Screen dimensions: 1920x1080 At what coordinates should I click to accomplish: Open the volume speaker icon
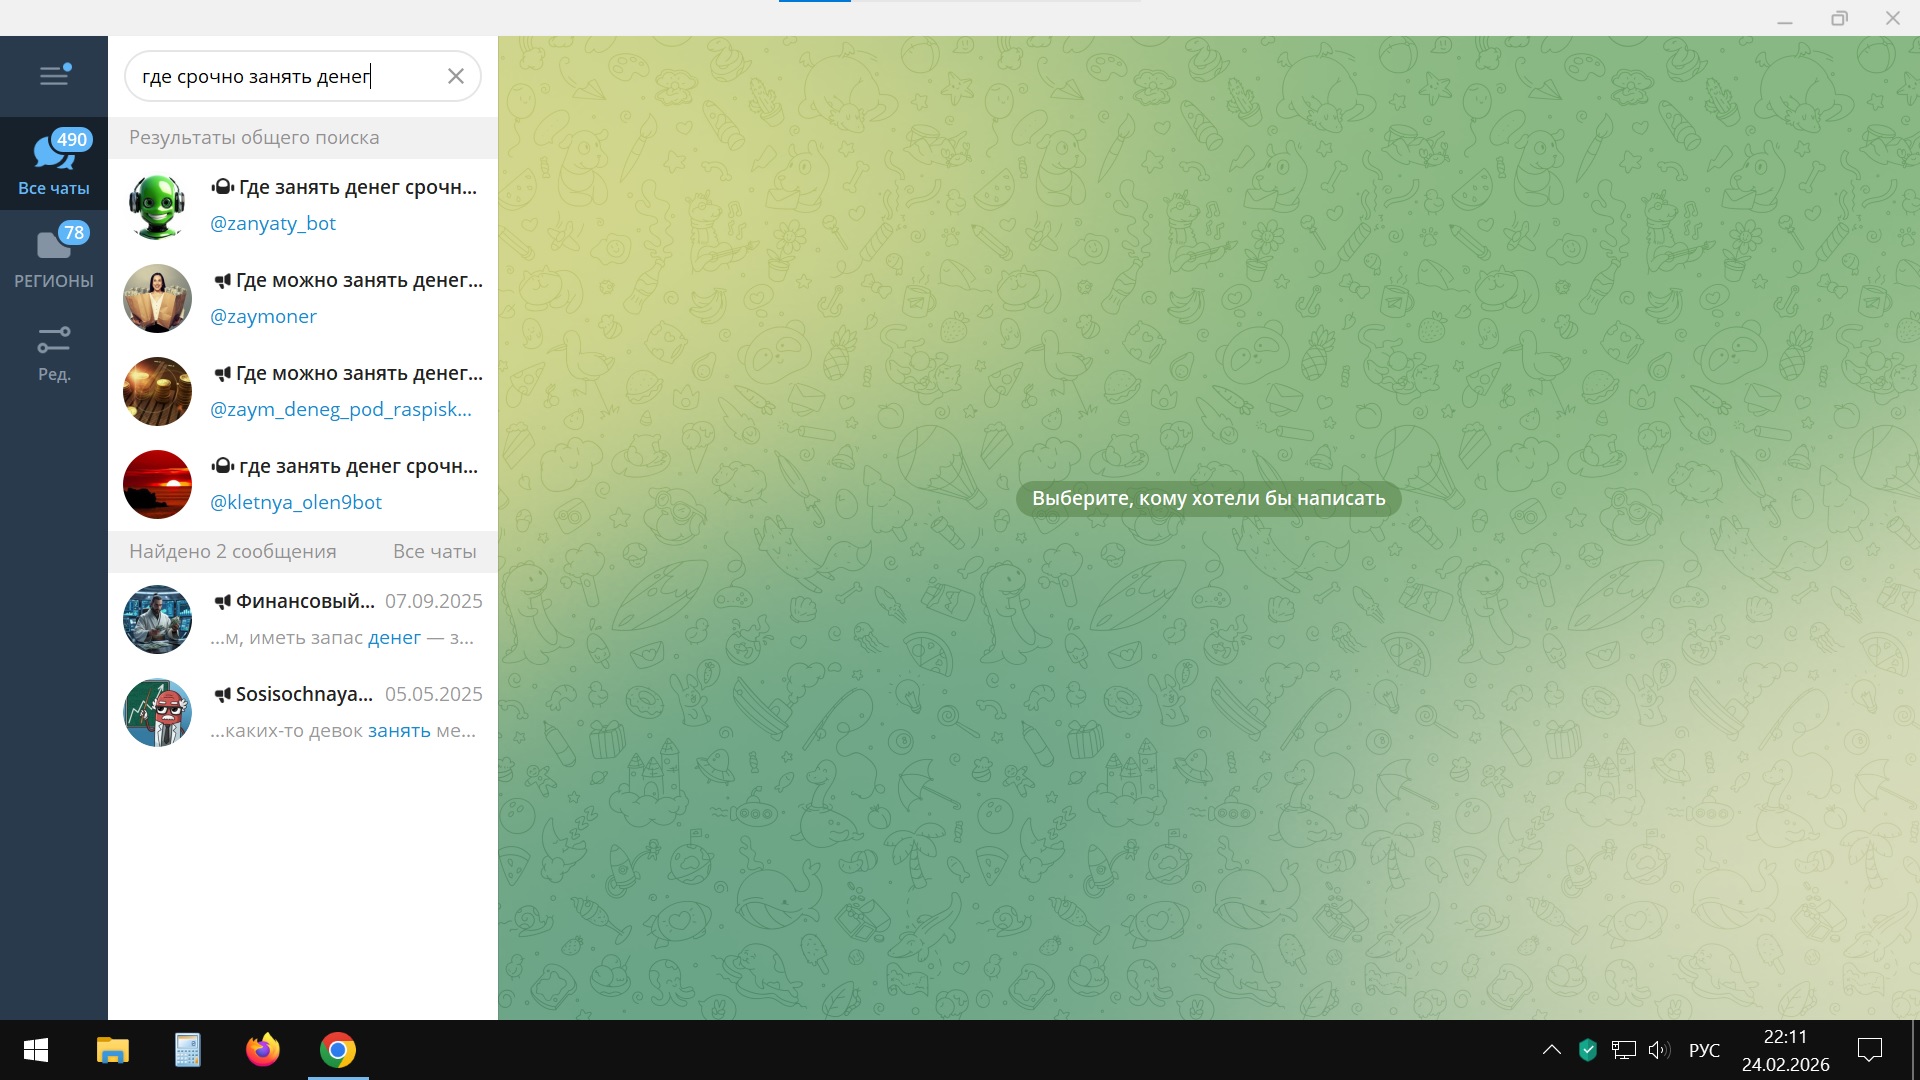tap(1658, 1050)
